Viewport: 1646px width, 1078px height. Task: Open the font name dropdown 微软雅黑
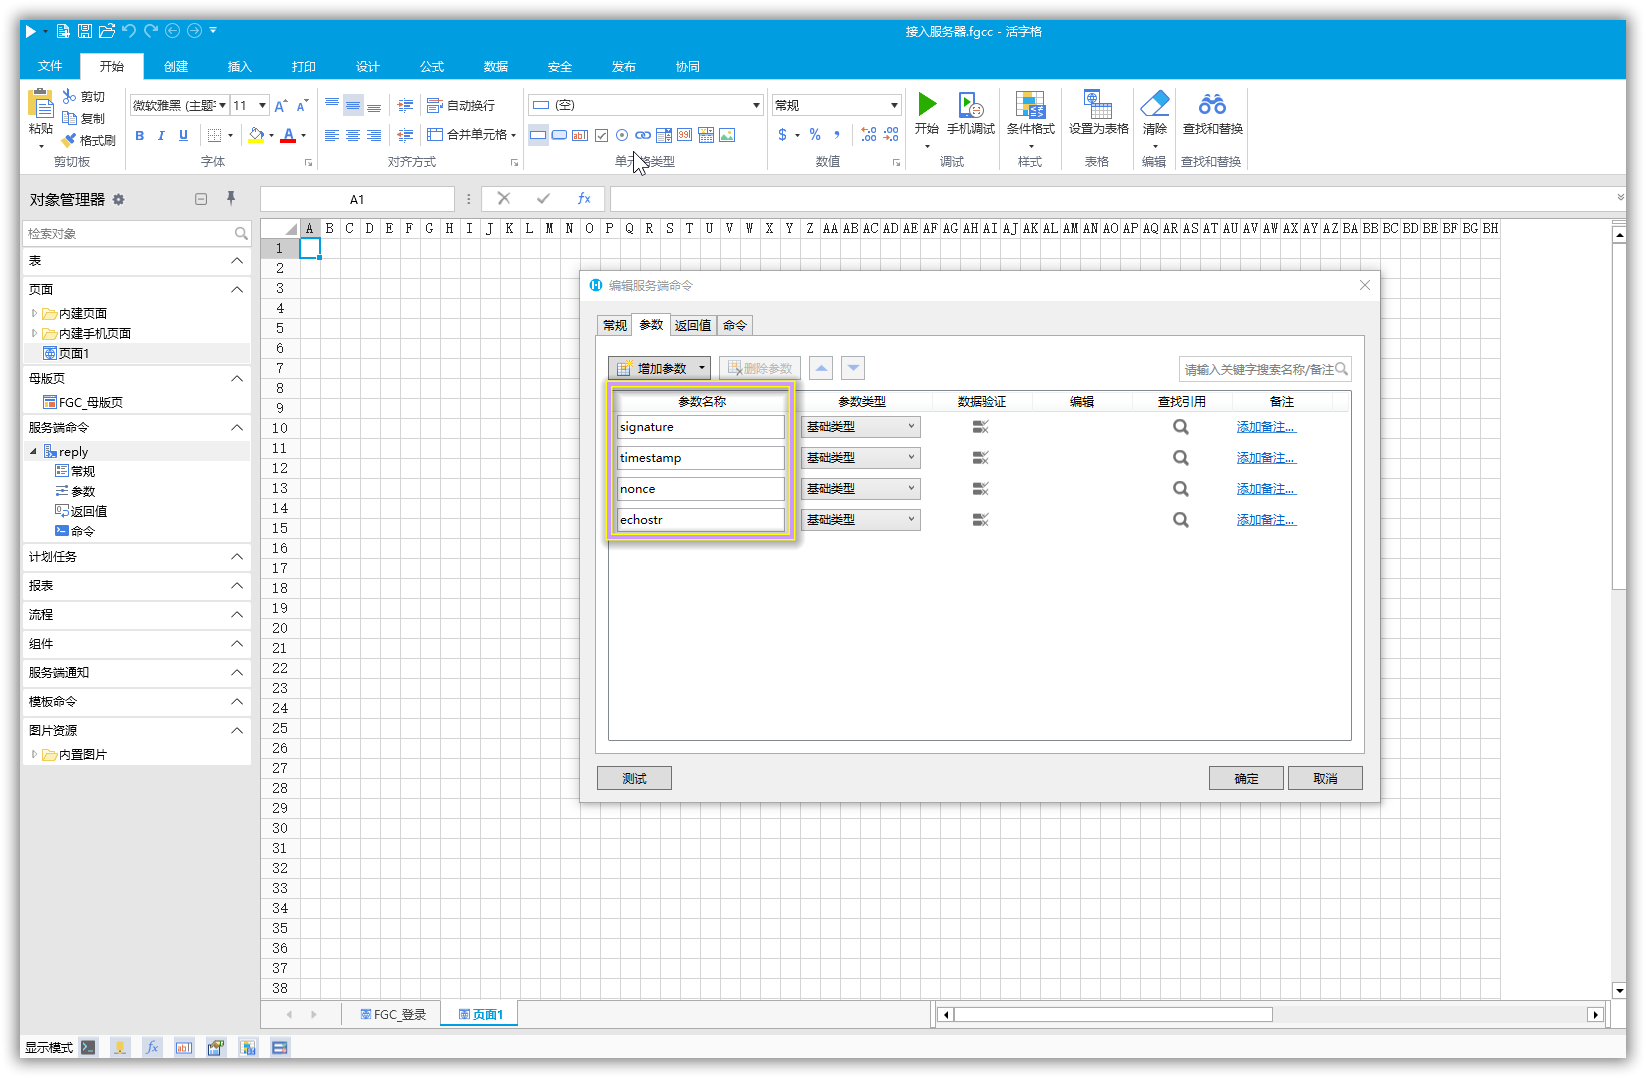tap(222, 105)
